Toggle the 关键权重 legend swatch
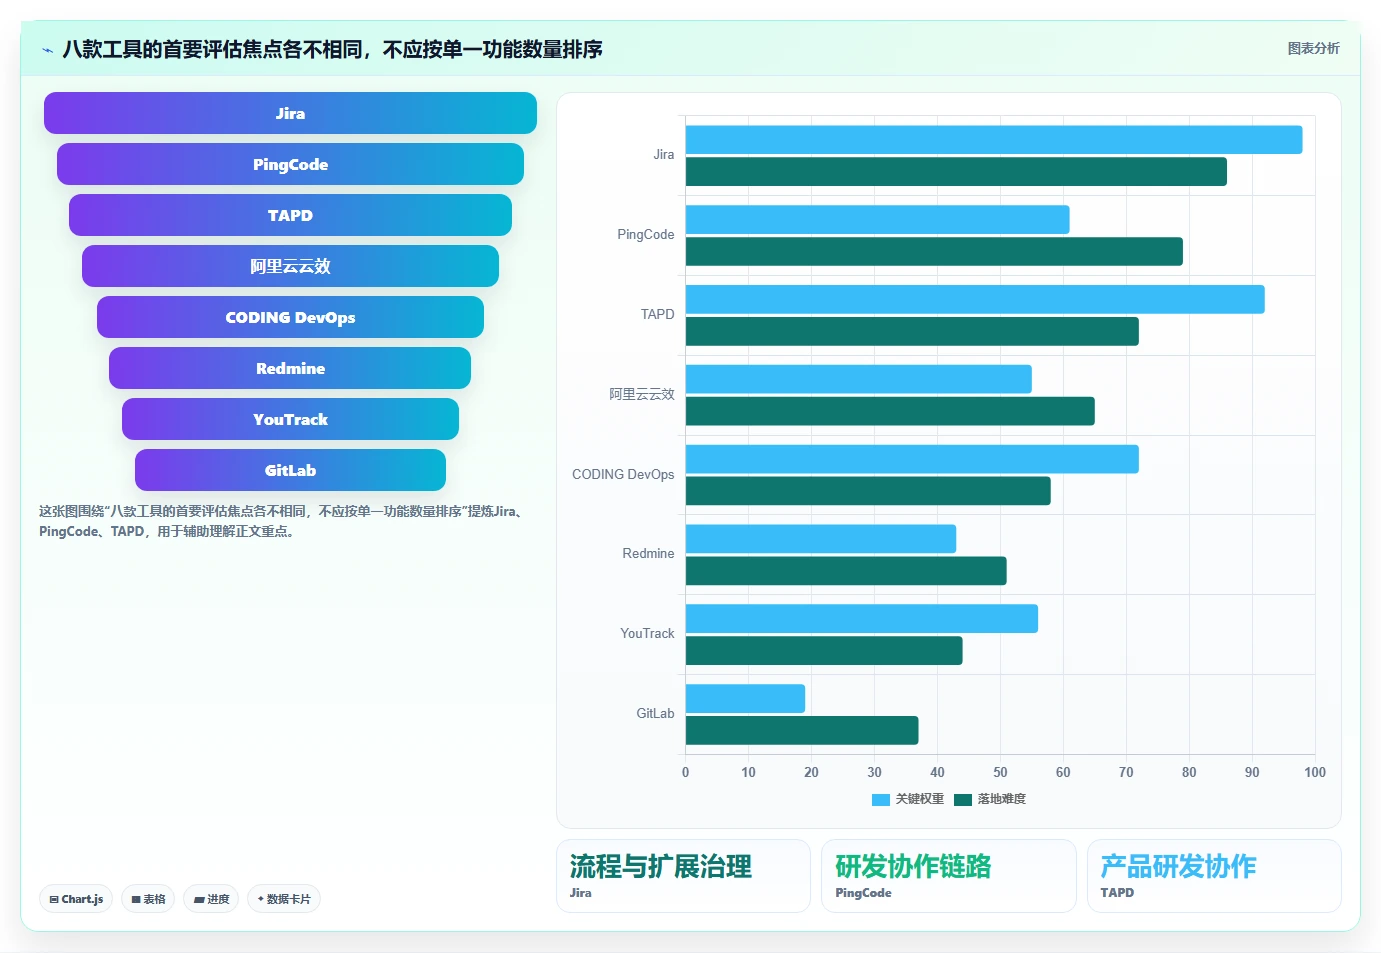 (x=881, y=799)
